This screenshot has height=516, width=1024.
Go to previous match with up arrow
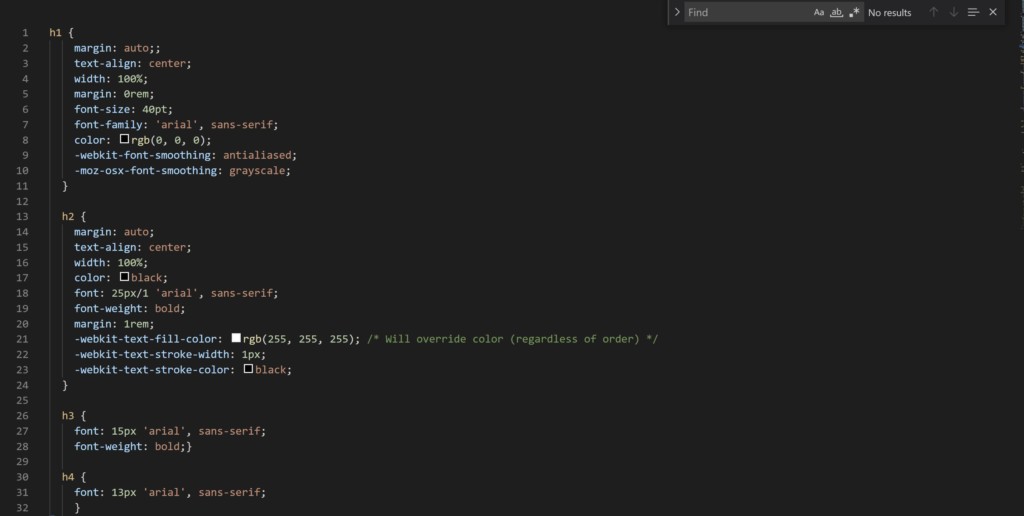pyautogui.click(x=934, y=12)
